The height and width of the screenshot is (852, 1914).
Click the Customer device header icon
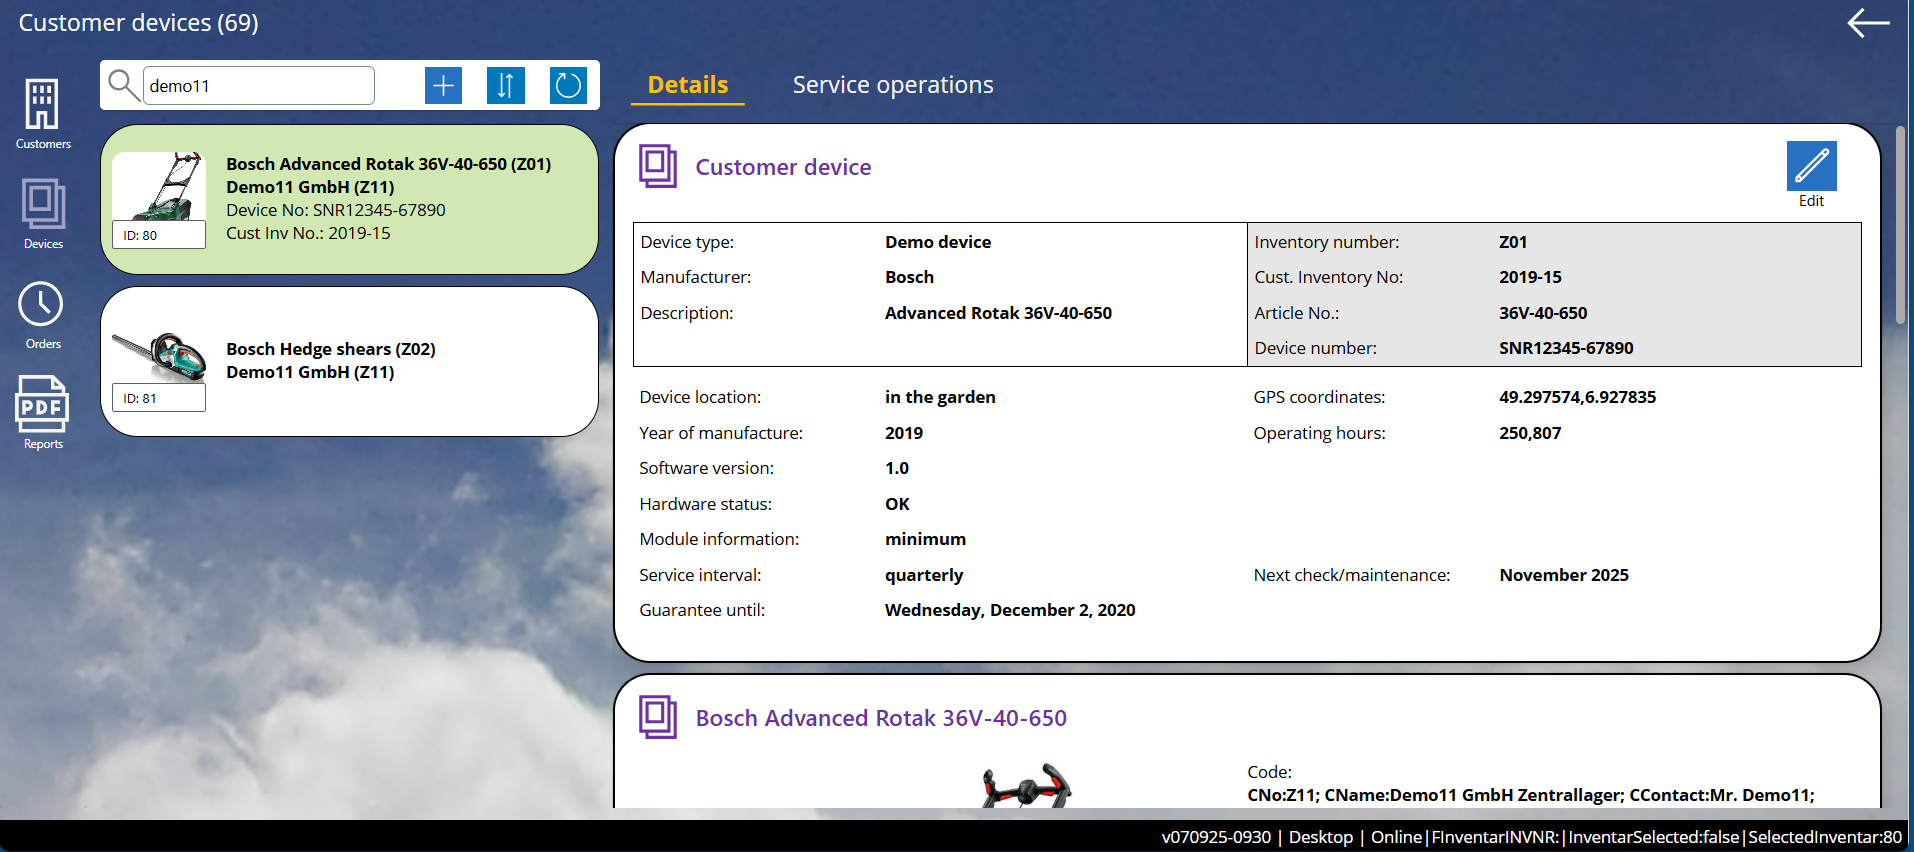658,166
